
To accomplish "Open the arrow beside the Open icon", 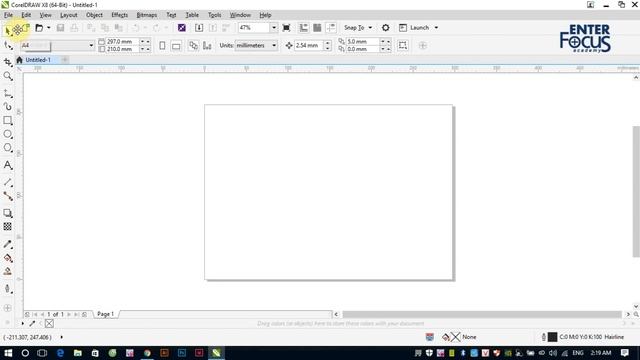I will coord(49,28).
